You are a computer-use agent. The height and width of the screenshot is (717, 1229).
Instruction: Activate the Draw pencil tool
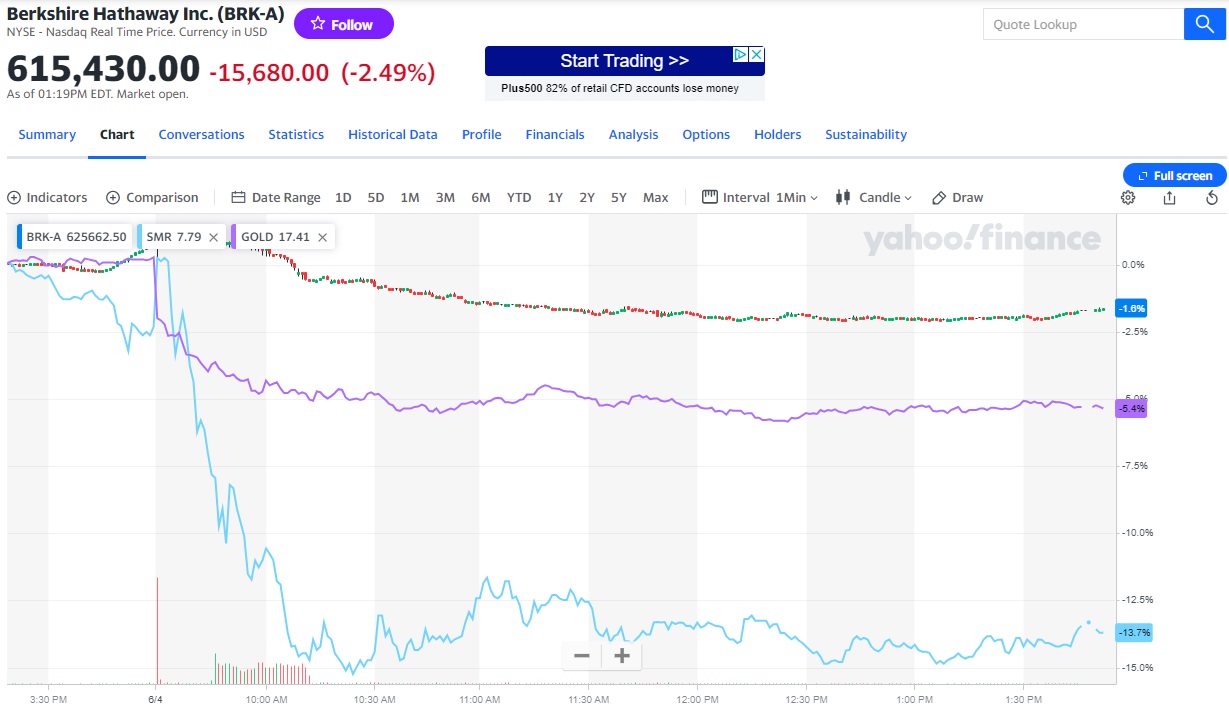pyautogui.click(x=957, y=197)
